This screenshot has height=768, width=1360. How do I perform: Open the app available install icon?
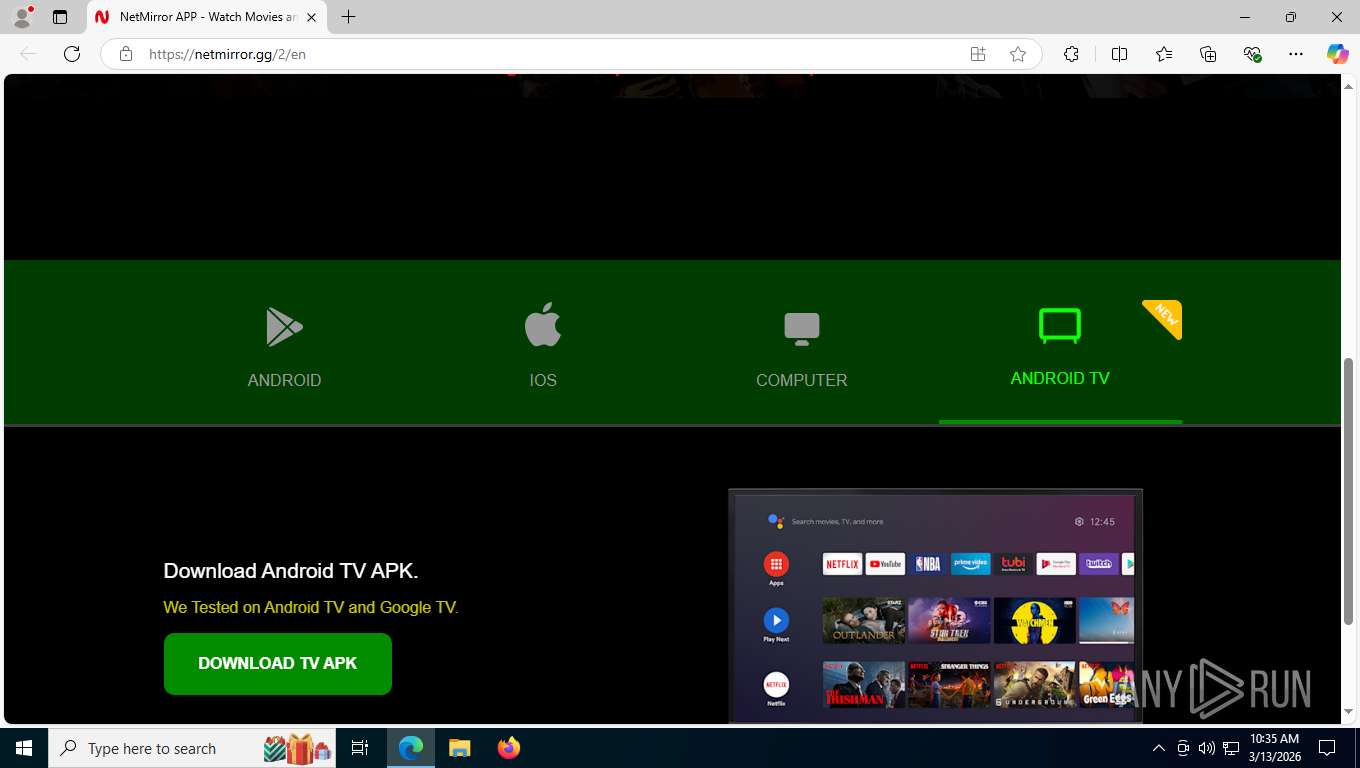pos(978,54)
